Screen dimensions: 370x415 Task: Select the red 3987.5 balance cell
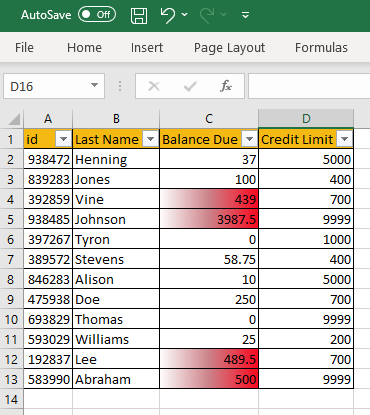(209, 219)
